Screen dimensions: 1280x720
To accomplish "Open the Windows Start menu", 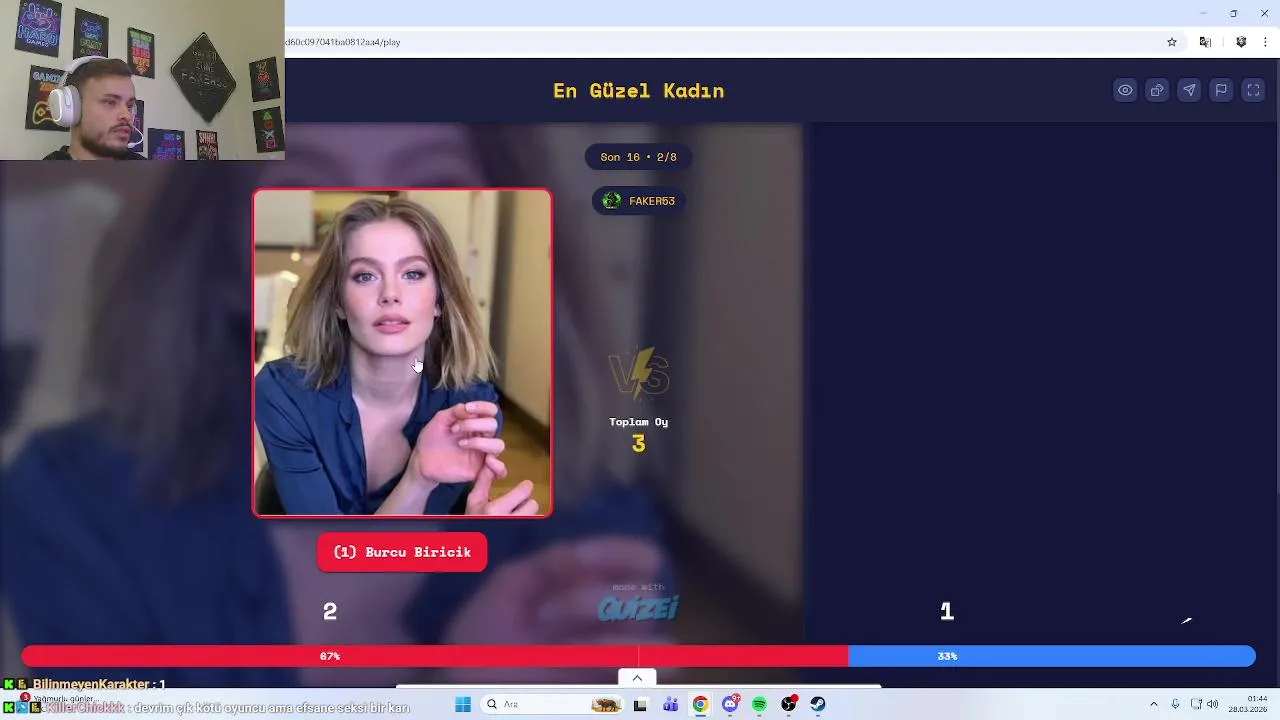I will [463, 704].
